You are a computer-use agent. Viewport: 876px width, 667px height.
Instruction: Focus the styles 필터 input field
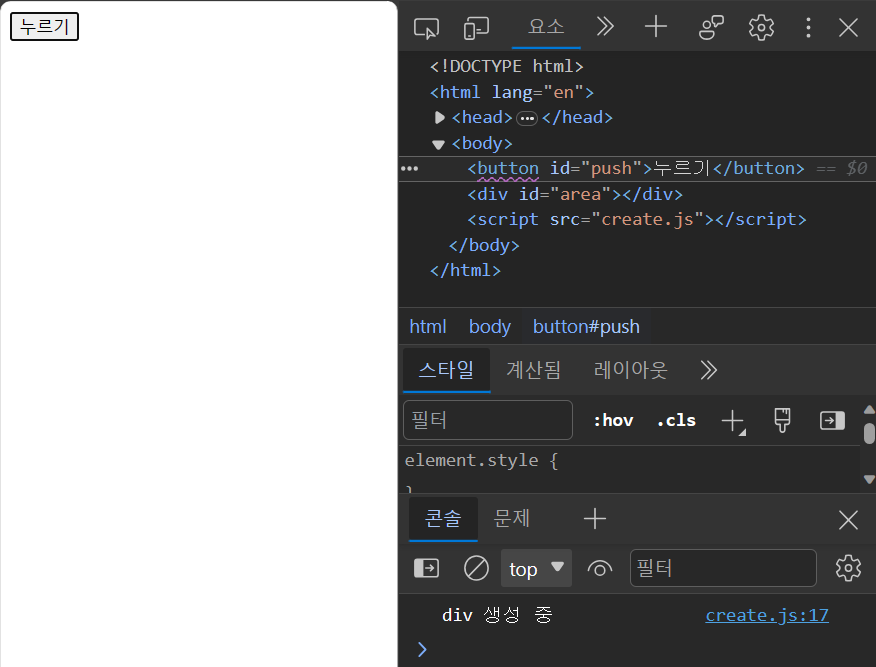488,420
